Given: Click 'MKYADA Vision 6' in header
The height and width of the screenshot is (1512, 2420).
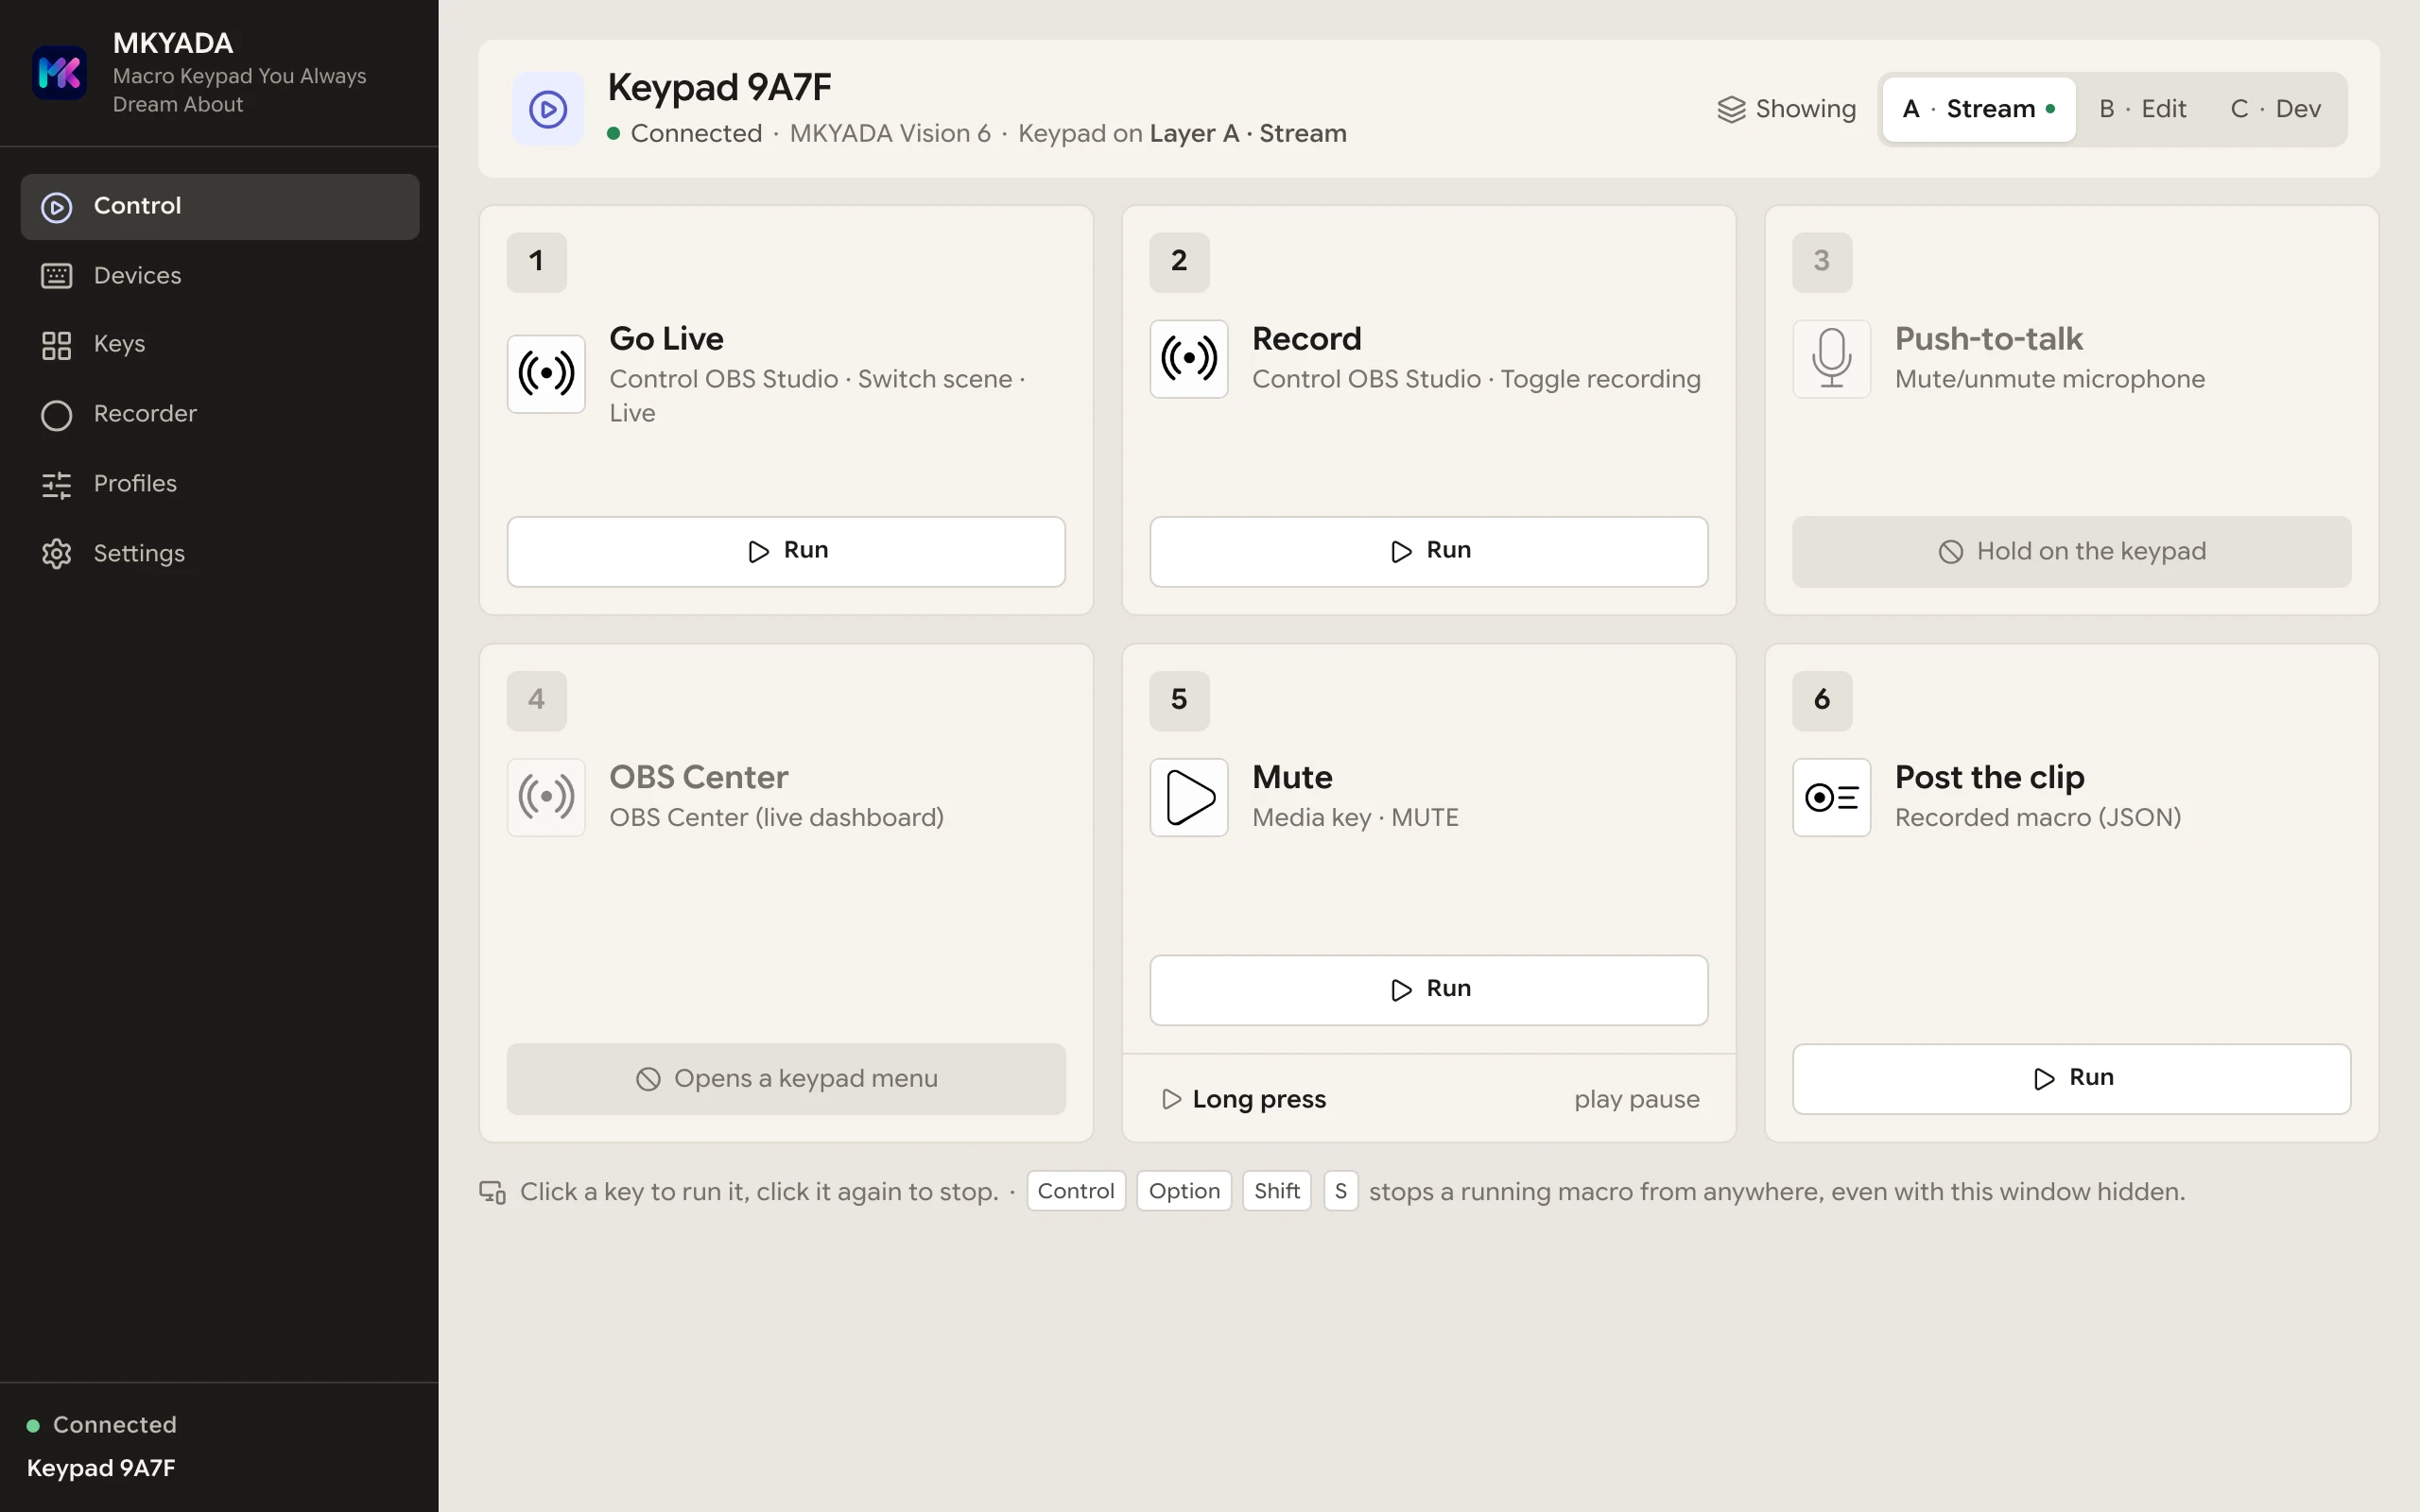Looking at the screenshot, I should [x=890, y=134].
